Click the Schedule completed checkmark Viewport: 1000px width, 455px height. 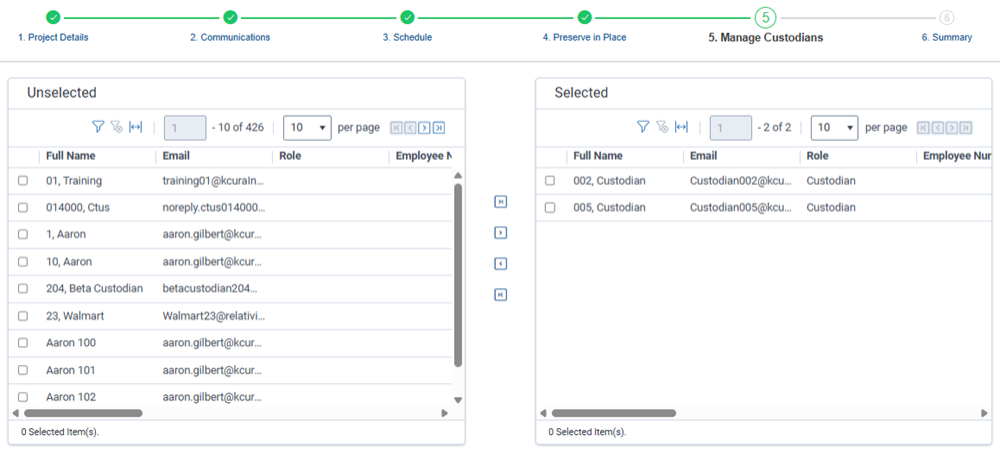tap(408, 17)
